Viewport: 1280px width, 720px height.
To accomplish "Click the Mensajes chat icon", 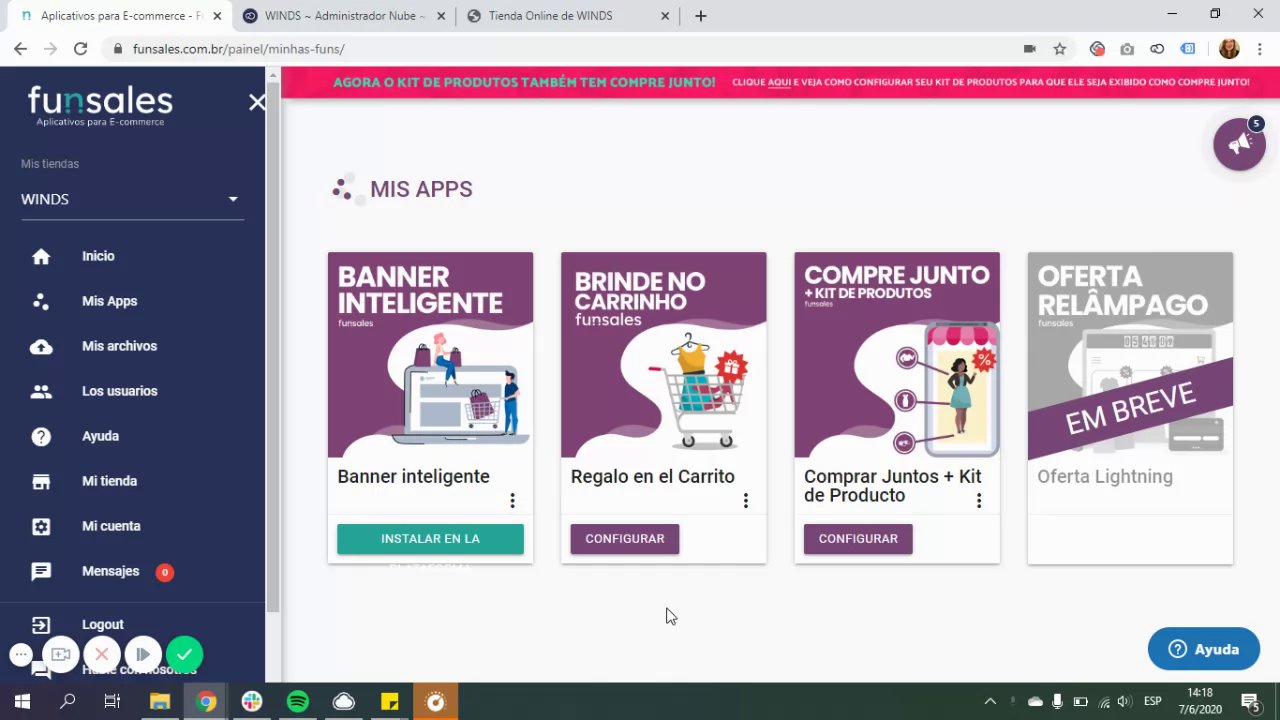I will coord(41,572).
